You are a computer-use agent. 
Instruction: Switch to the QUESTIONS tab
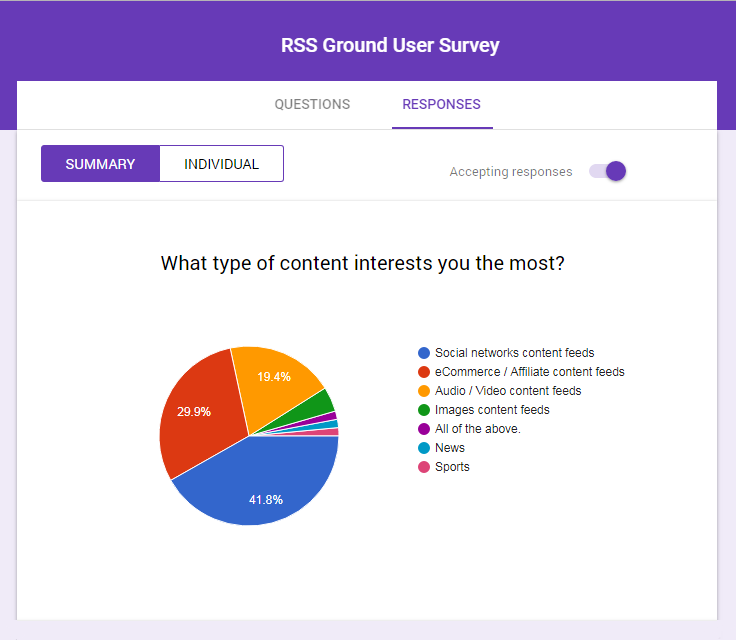click(312, 104)
